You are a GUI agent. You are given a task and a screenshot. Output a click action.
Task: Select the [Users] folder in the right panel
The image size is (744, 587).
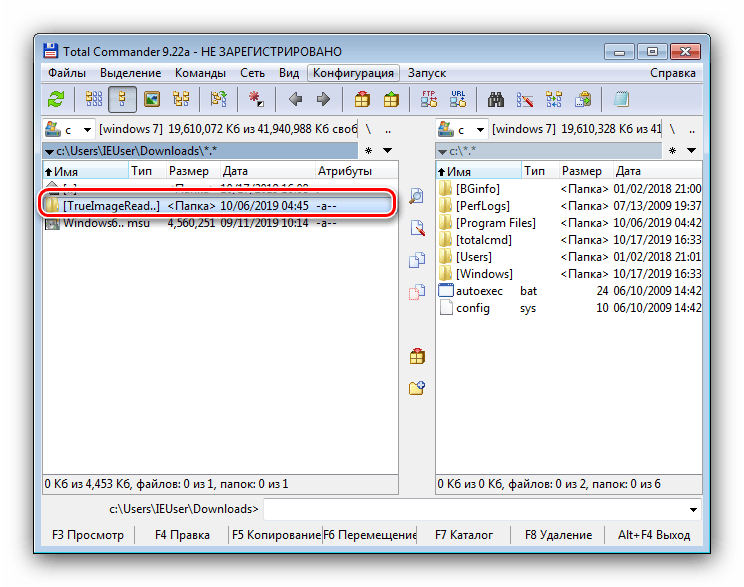click(x=569, y=257)
